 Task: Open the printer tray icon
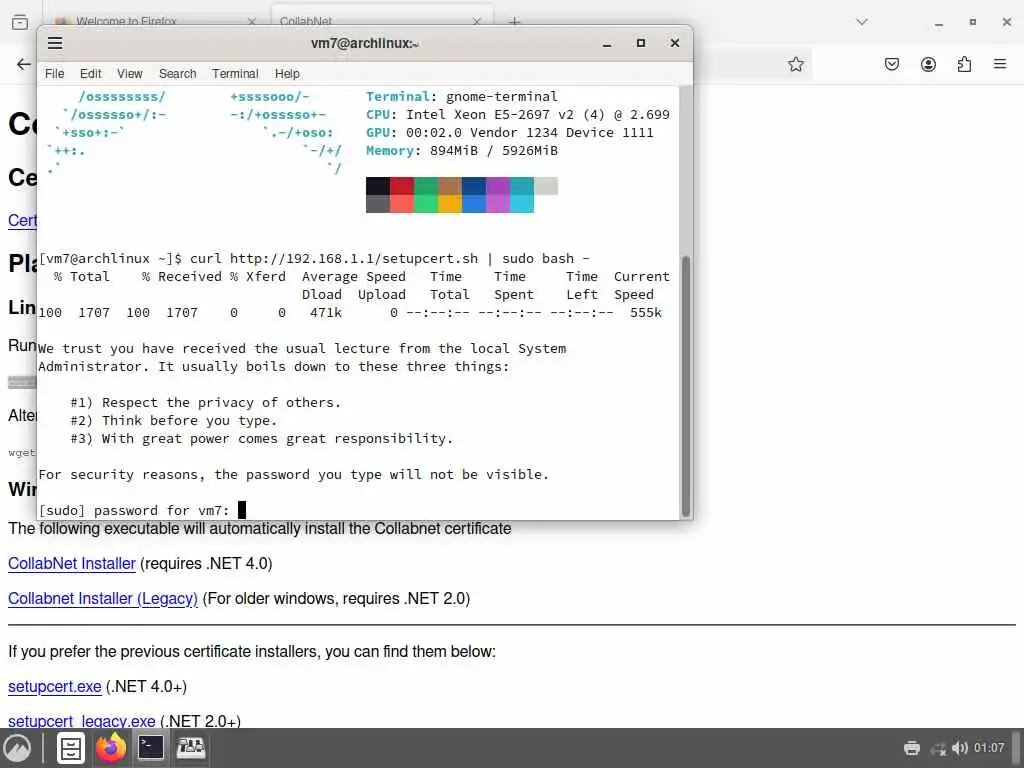click(912, 748)
